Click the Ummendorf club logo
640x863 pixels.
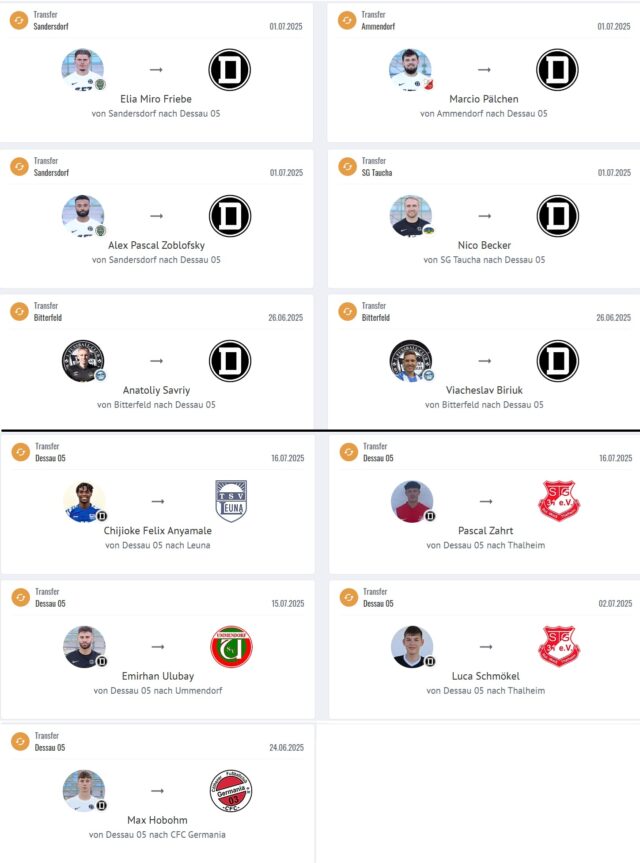pos(231,646)
